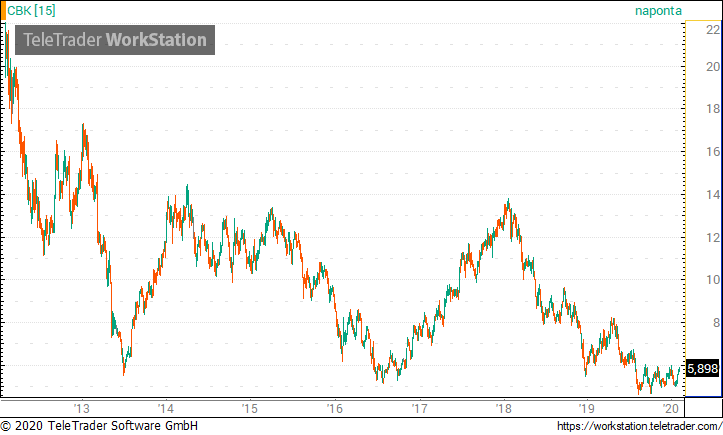Click the '20 year label on time axis
The height and width of the screenshot is (435, 723).
670,409
